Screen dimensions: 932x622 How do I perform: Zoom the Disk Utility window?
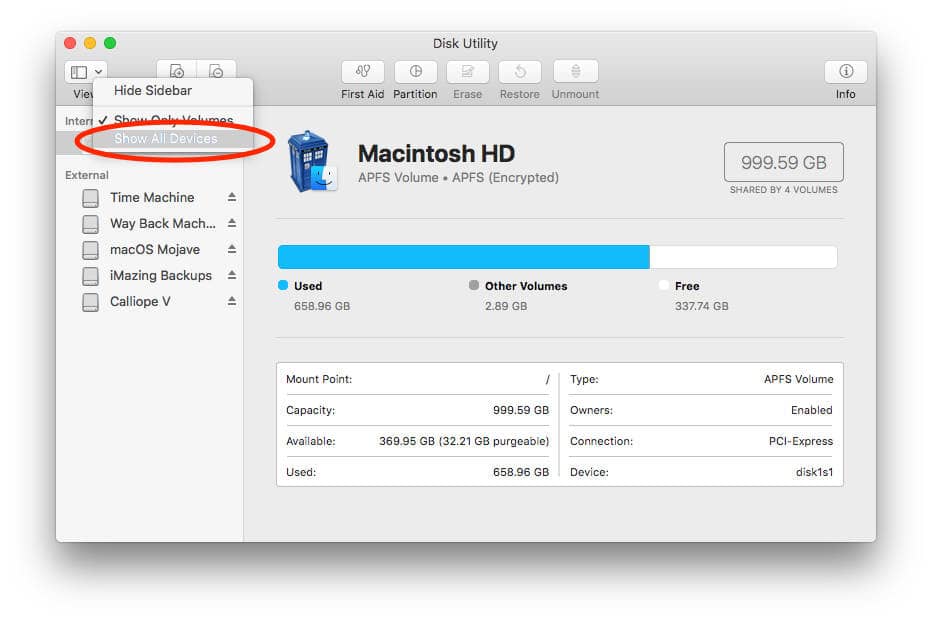[x=110, y=43]
